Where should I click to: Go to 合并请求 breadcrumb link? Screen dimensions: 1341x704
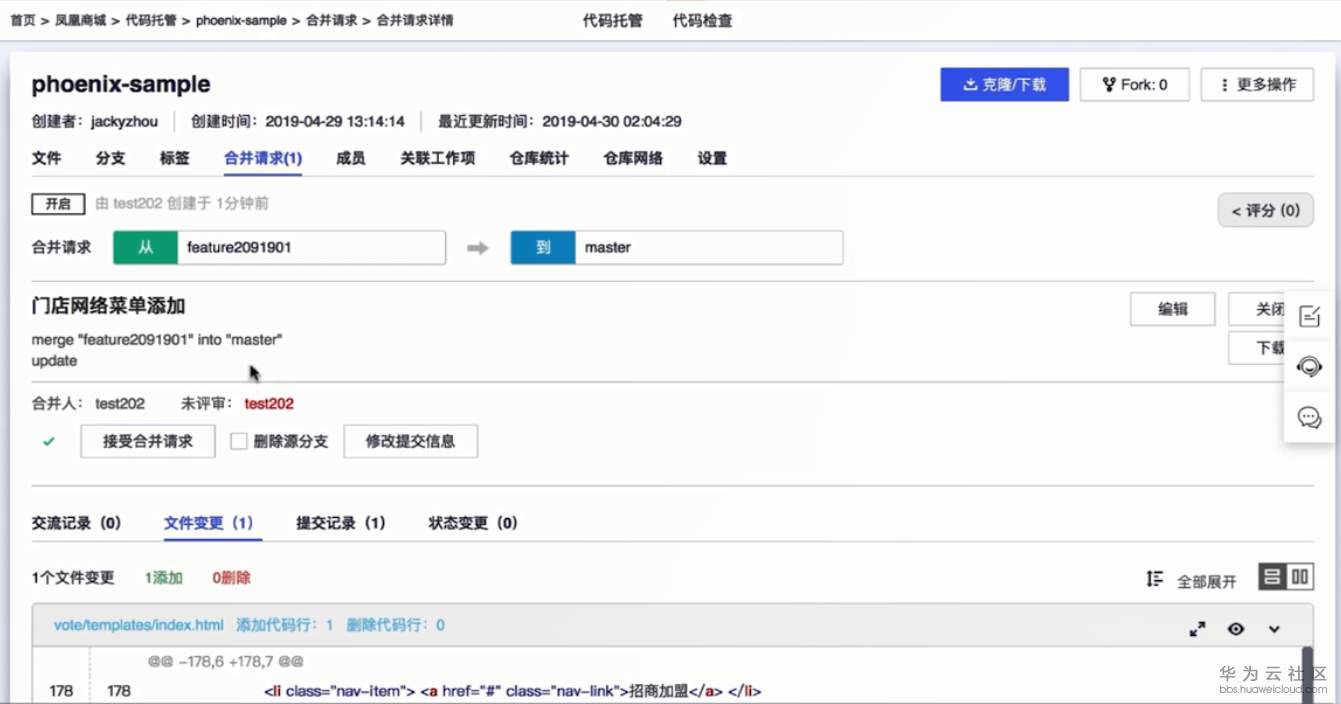click(331, 20)
